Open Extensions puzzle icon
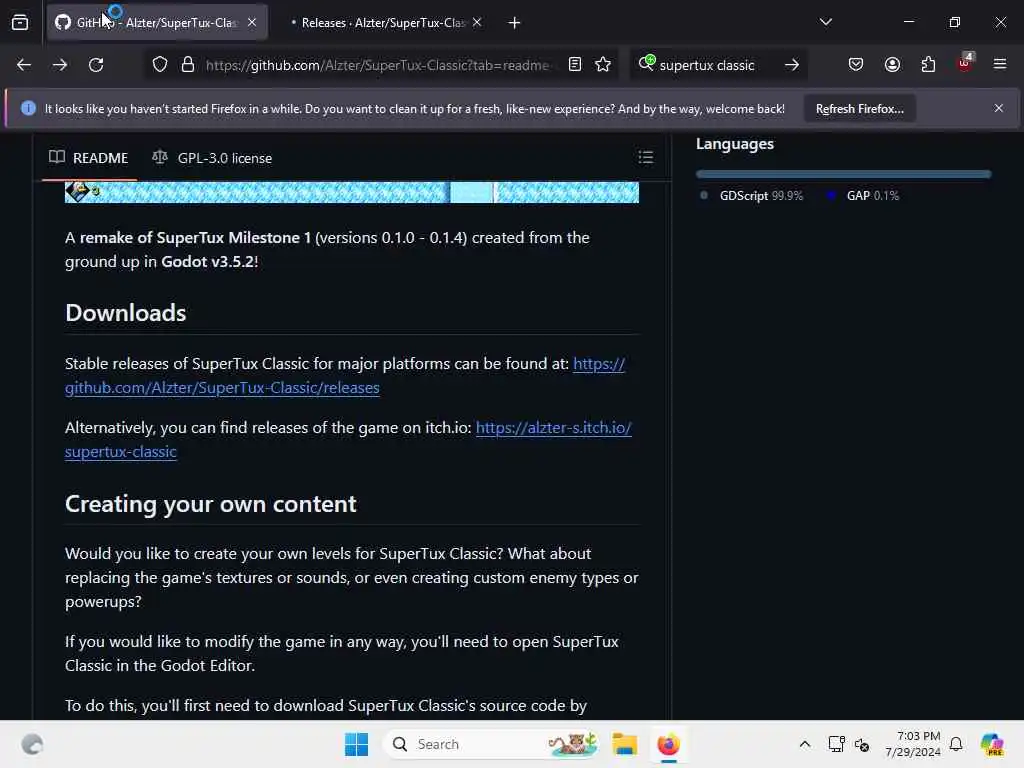 click(928, 65)
